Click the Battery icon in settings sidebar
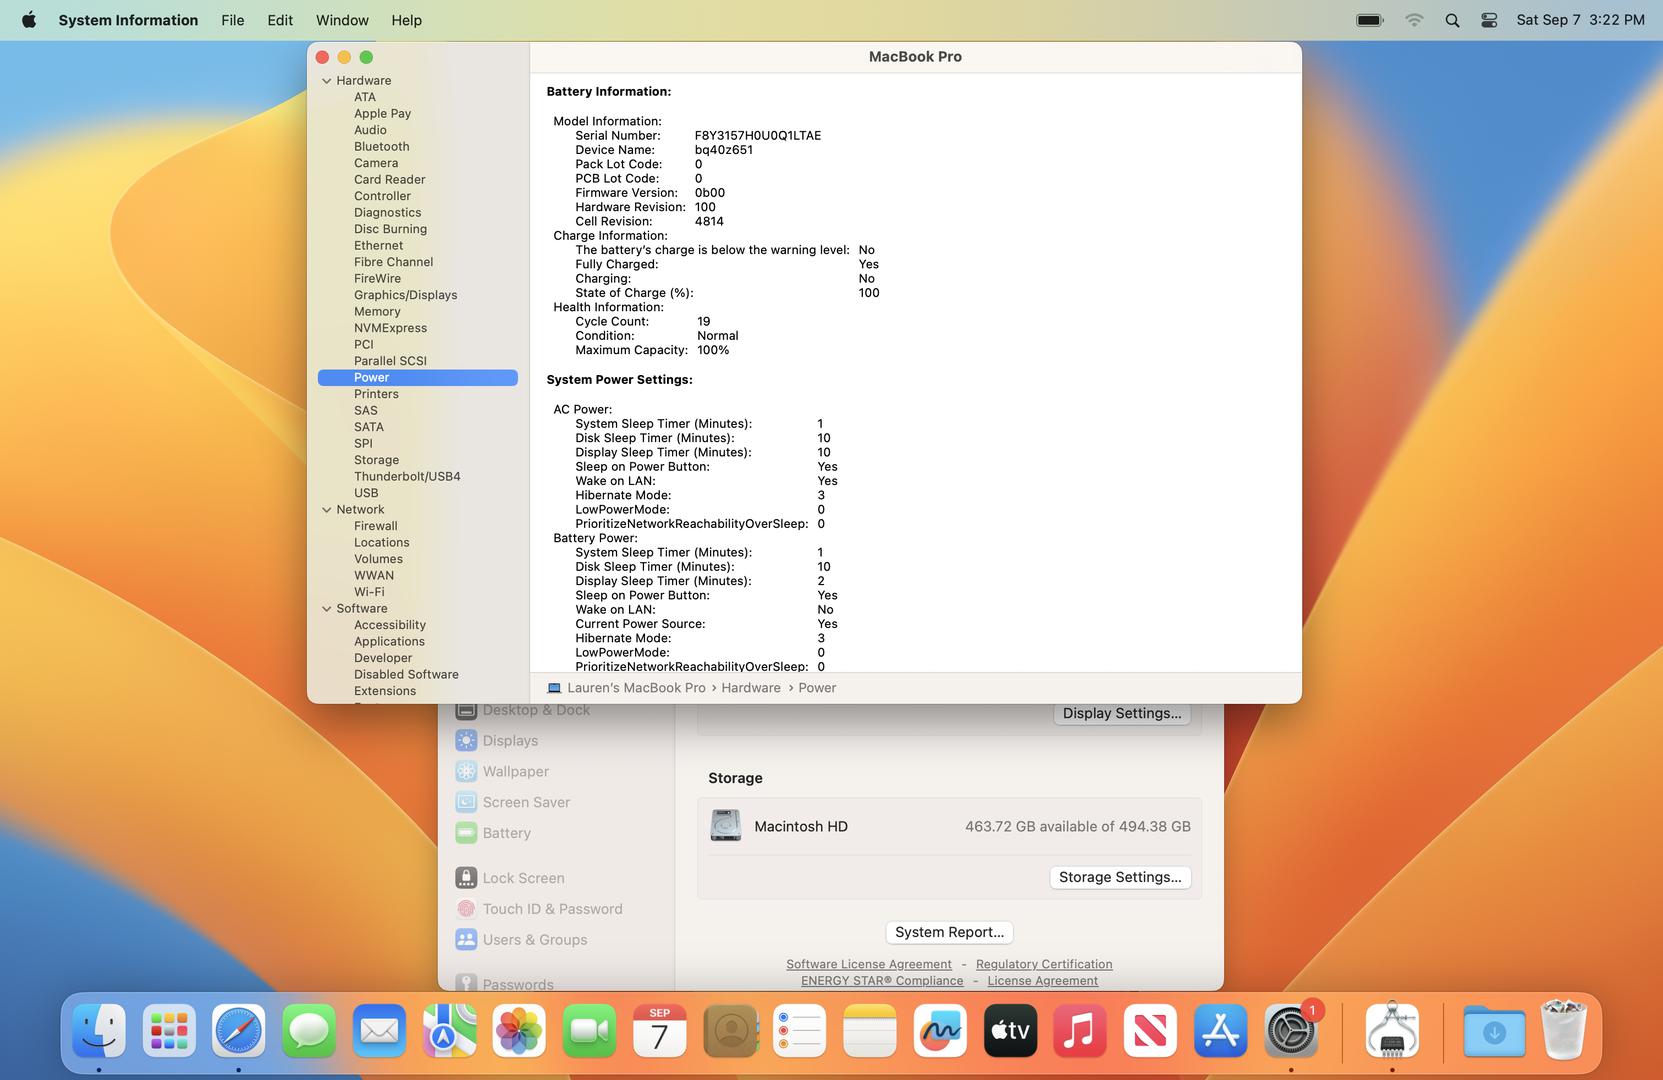The image size is (1663, 1080). [x=466, y=833]
